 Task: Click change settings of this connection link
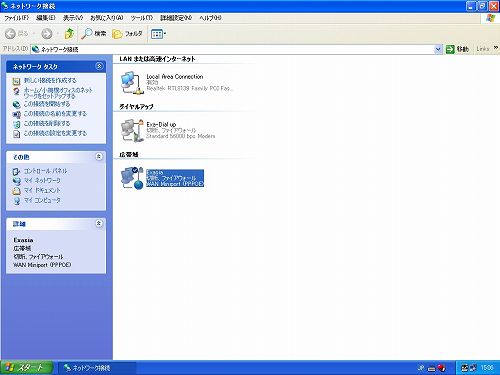[x=55, y=133]
